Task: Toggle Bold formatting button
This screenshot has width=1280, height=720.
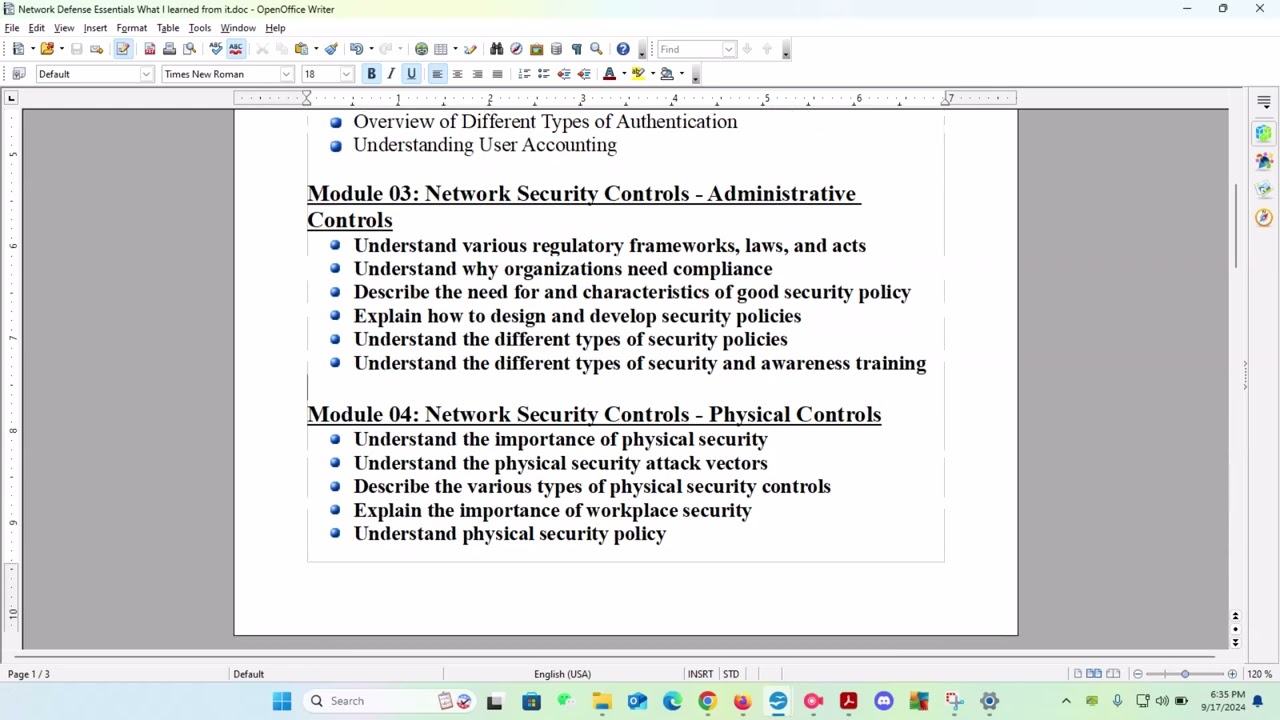Action: pos(371,74)
